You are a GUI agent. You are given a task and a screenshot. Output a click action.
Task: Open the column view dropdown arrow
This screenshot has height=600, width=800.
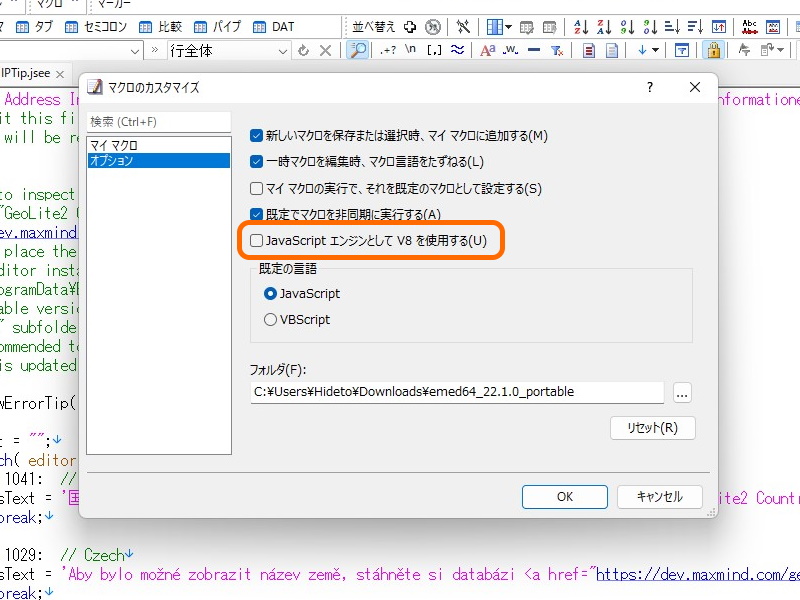[507, 25]
